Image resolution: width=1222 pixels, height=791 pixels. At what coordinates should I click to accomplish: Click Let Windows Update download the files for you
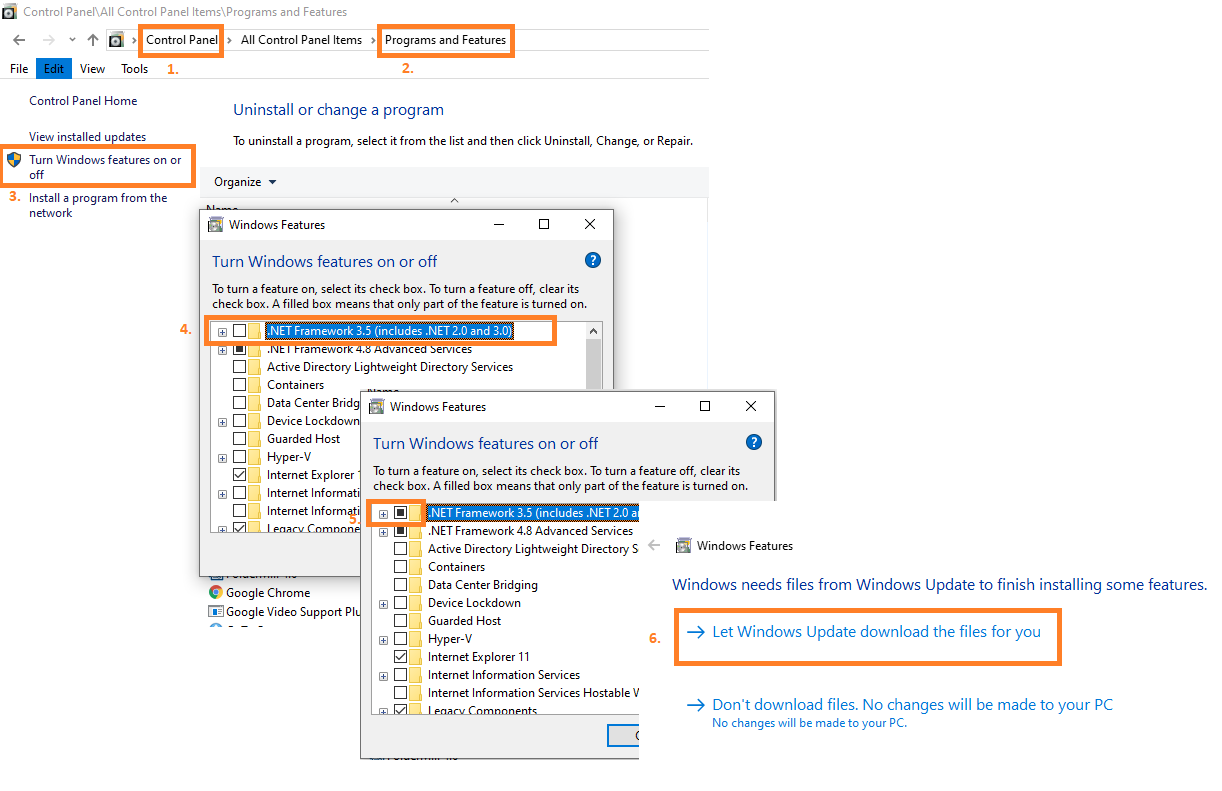pyautogui.click(x=875, y=632)
